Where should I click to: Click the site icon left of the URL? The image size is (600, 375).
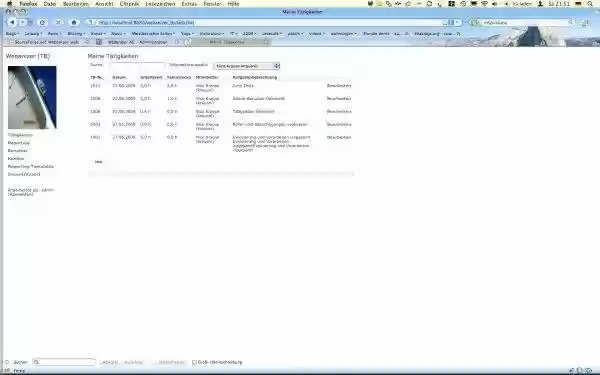pos(91,23)
